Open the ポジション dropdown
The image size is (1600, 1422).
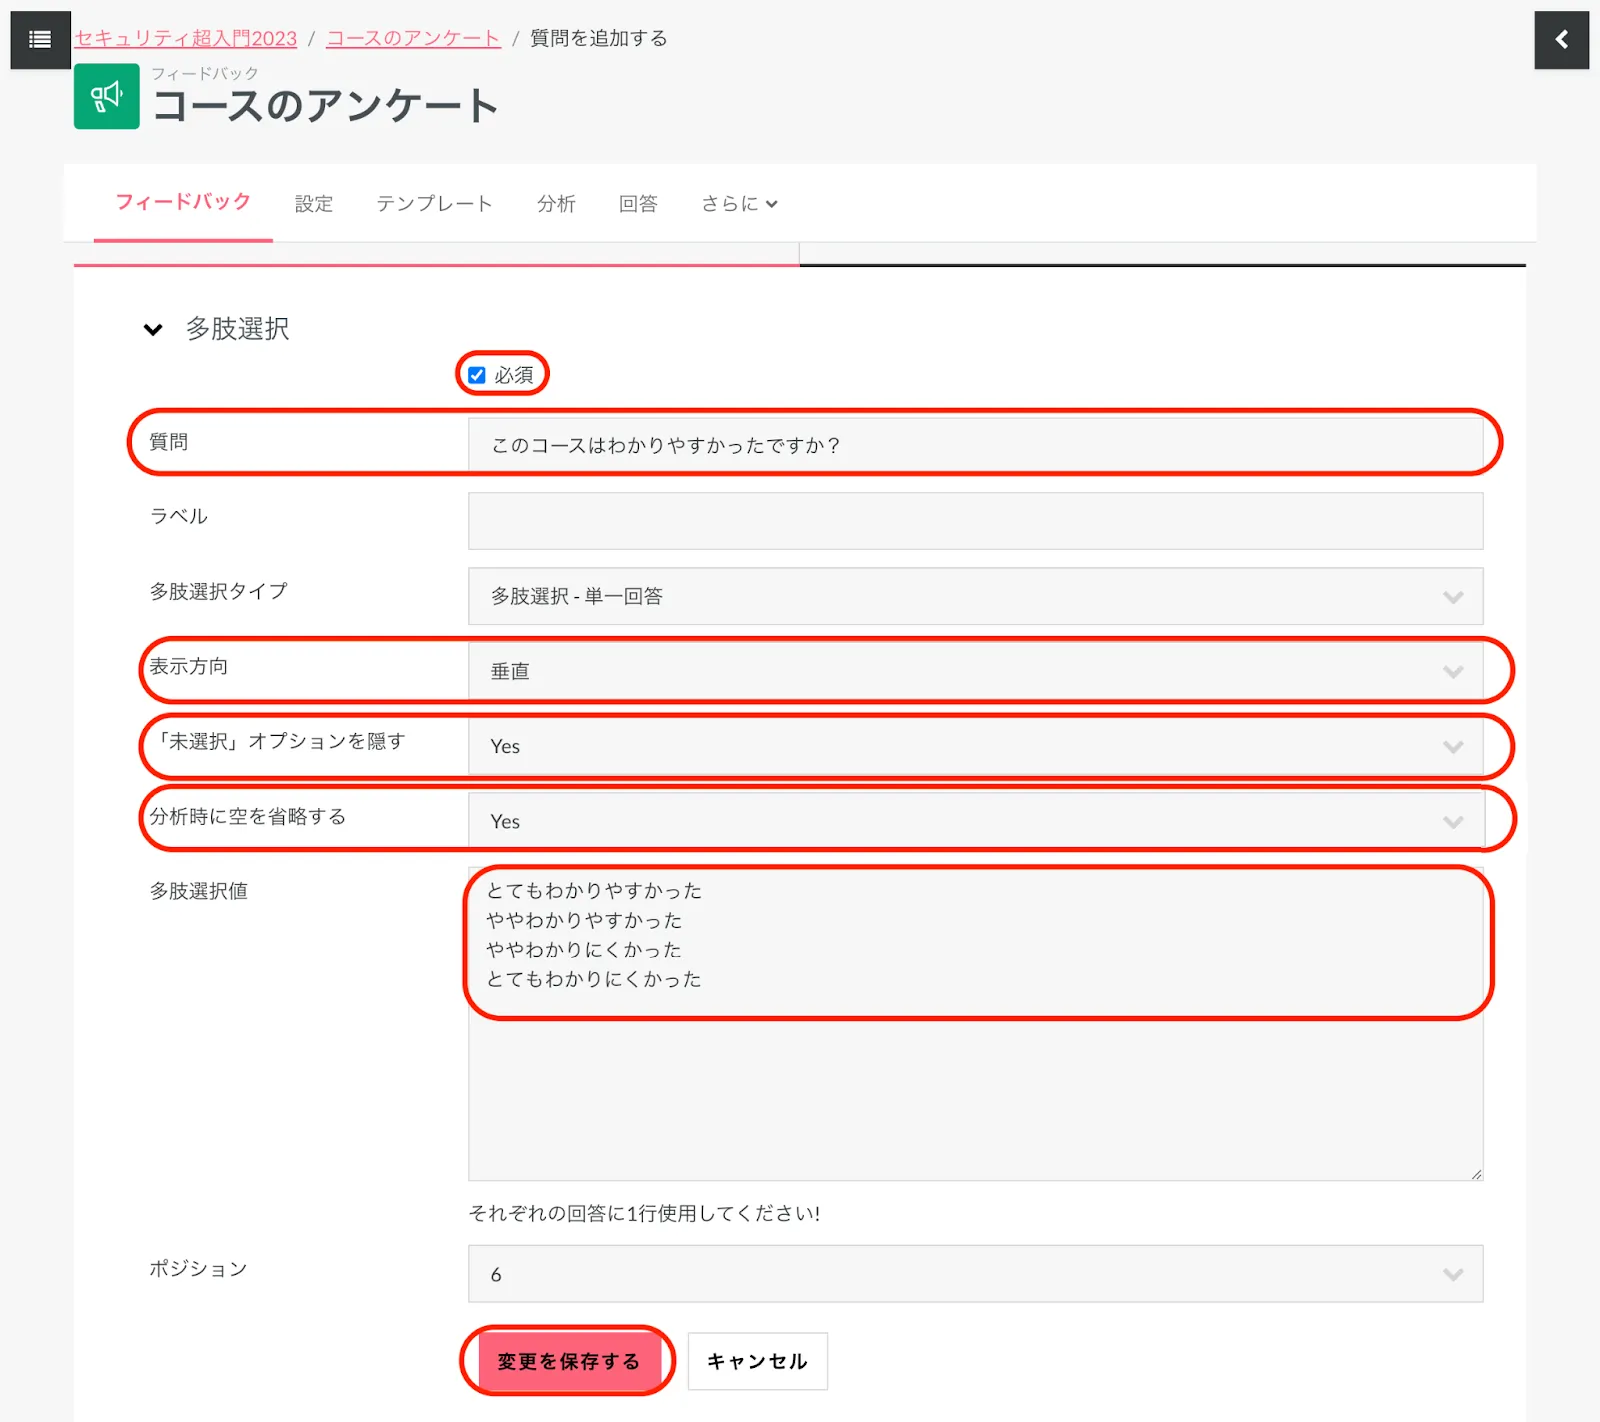[x=974, y=1274]
